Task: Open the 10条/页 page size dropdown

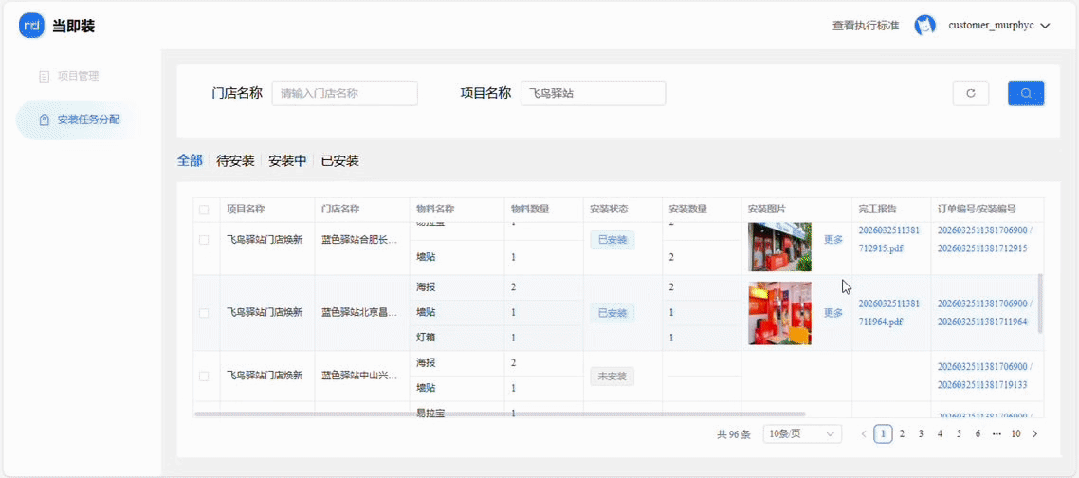Action: [x=802, y=434]
